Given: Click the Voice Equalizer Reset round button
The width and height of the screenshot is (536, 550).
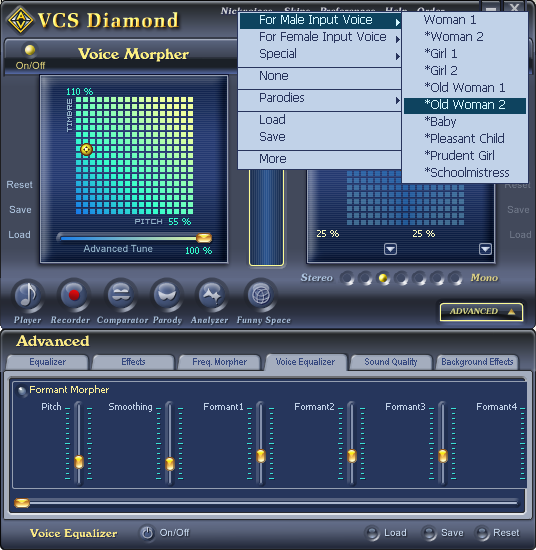Looking at the screenshot, I should click(x=481, y=533).
